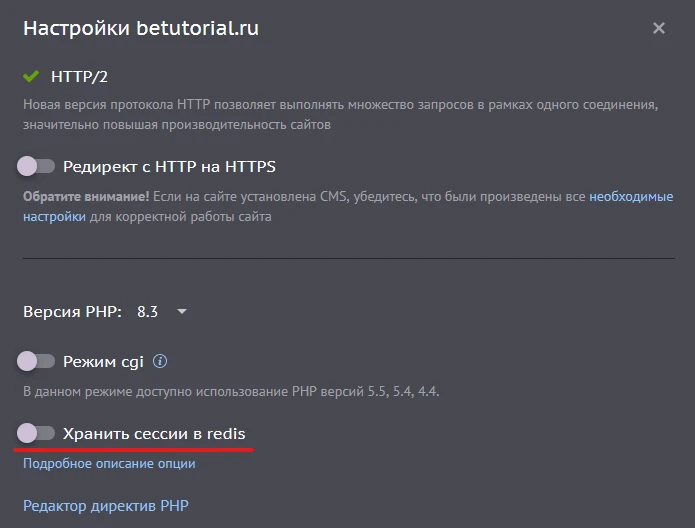Screen dimensions: 695x528
Task: Open the Подробное описание опции link
Action: pyautogui.click(x=109, y=464)
